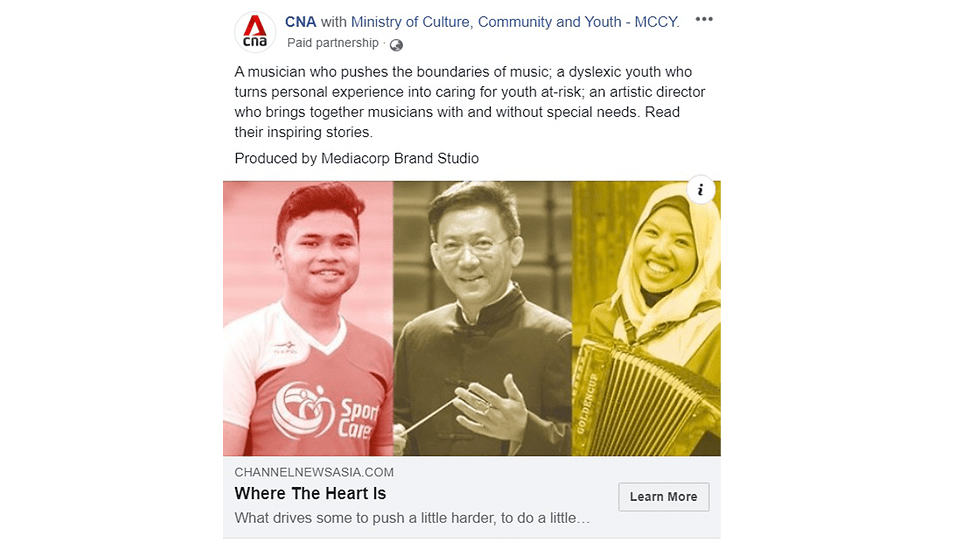Click the post caption about inspiring stories
Image resolution: width=960 pixels, height=540 pixels.
pyautogui.click(x=470, y=102)
